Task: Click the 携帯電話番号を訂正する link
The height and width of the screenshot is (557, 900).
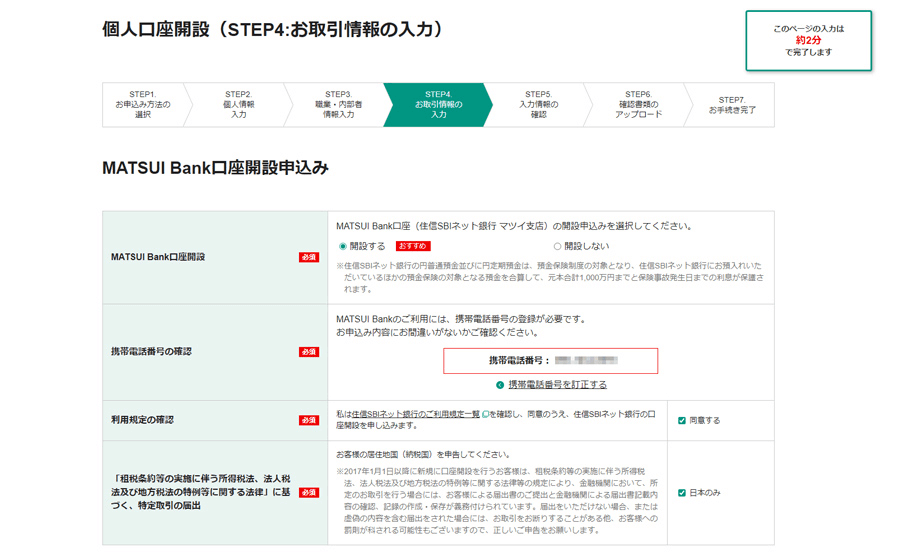Action: click(x=557, y=385)
